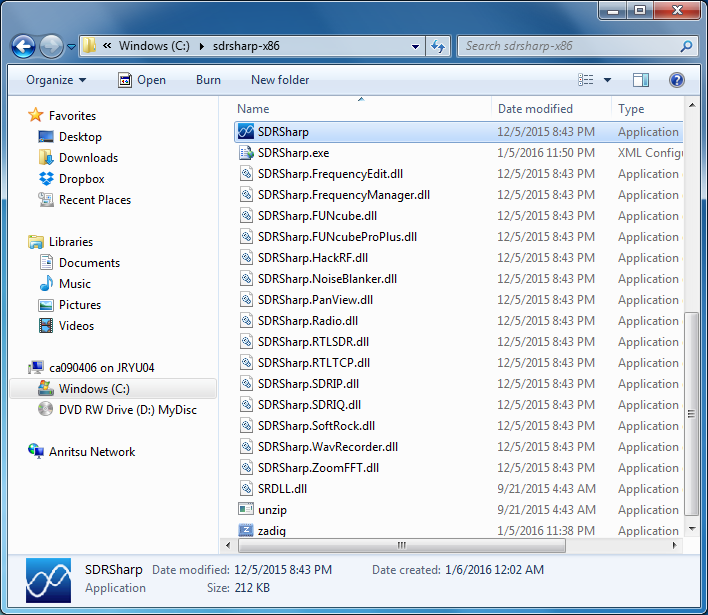The width and height of the screenshot is (708, 615).
Task: Select SDRSharp.PanView.dll file name
Action: coord(315,300)
